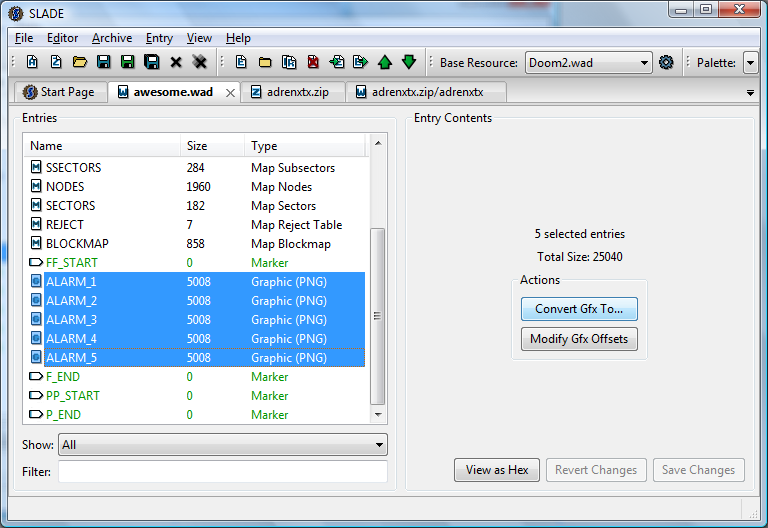Create a new ZIP archive
The width and height of the screenshot is (768, 528).
(x=56, y=62)
